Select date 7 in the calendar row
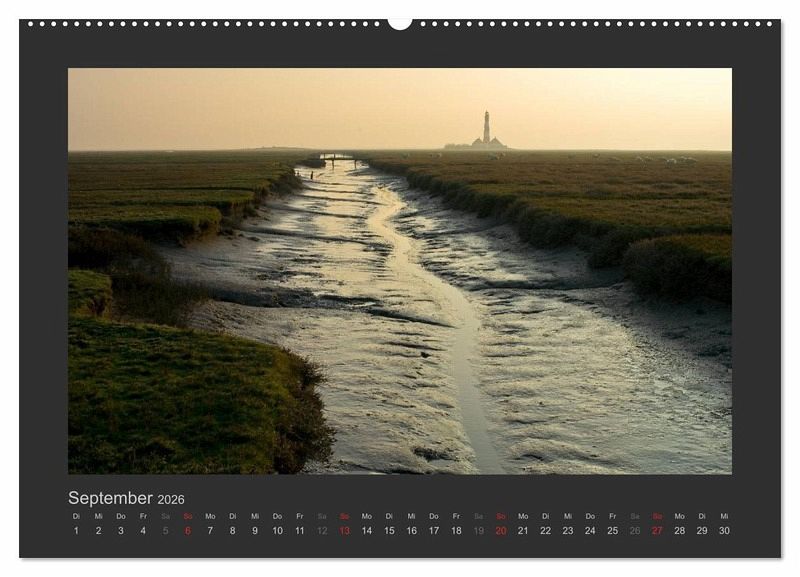Image resolution: width=800 pixels, height=577 pixels. tap(210, 531)
